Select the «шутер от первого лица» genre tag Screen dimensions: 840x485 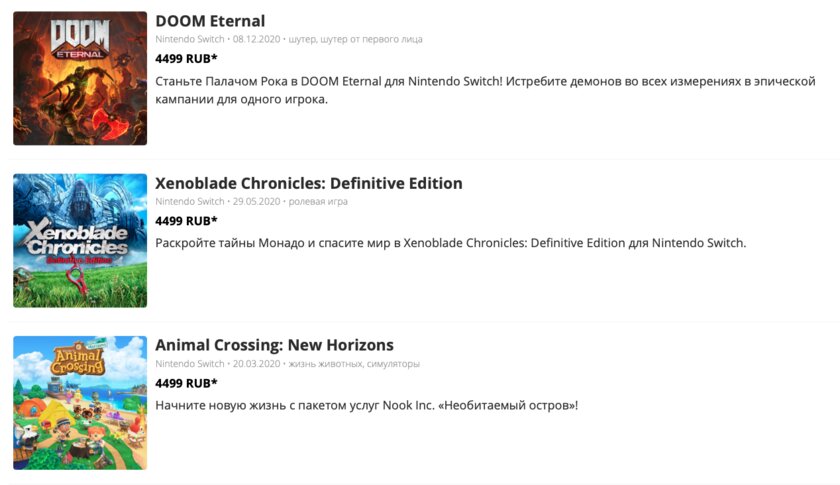371,39
